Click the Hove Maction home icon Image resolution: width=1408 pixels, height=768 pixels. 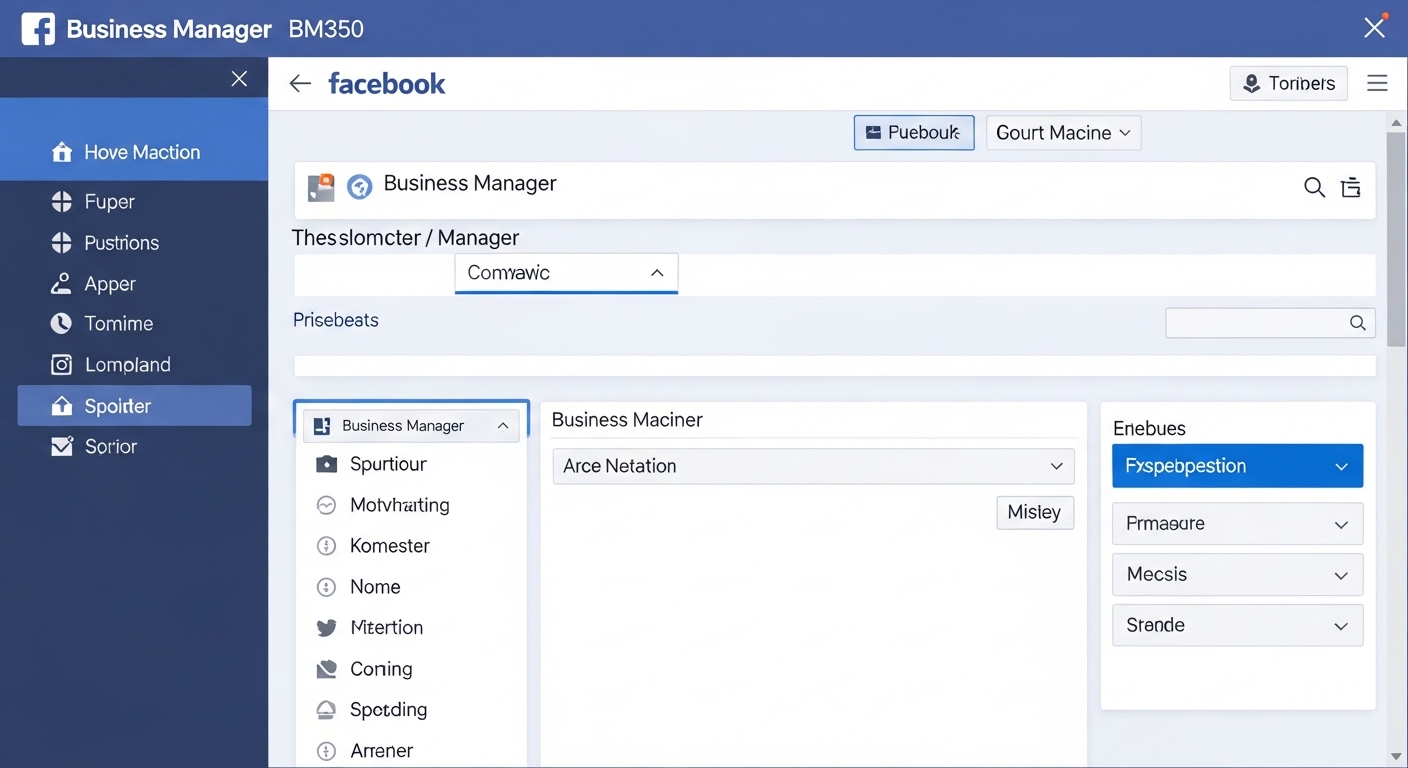click(62, 152)
